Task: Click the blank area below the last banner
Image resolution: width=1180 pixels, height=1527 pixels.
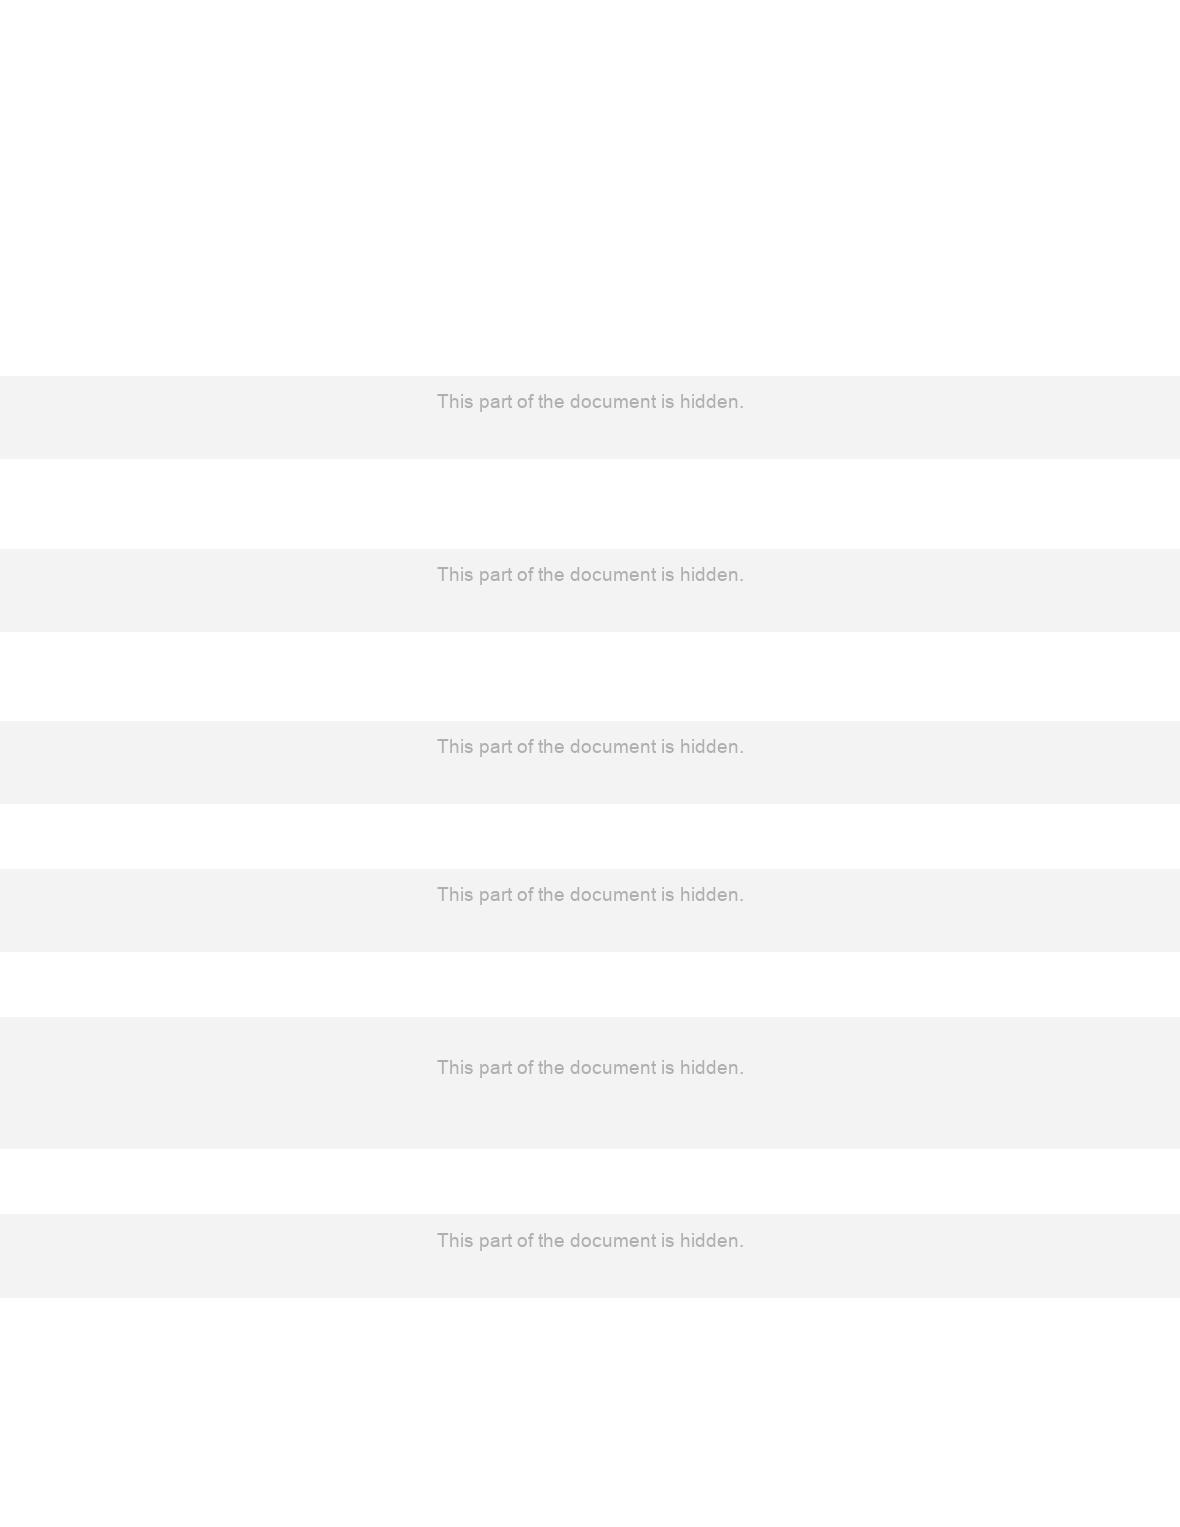Action: [x=590, y=1412]
